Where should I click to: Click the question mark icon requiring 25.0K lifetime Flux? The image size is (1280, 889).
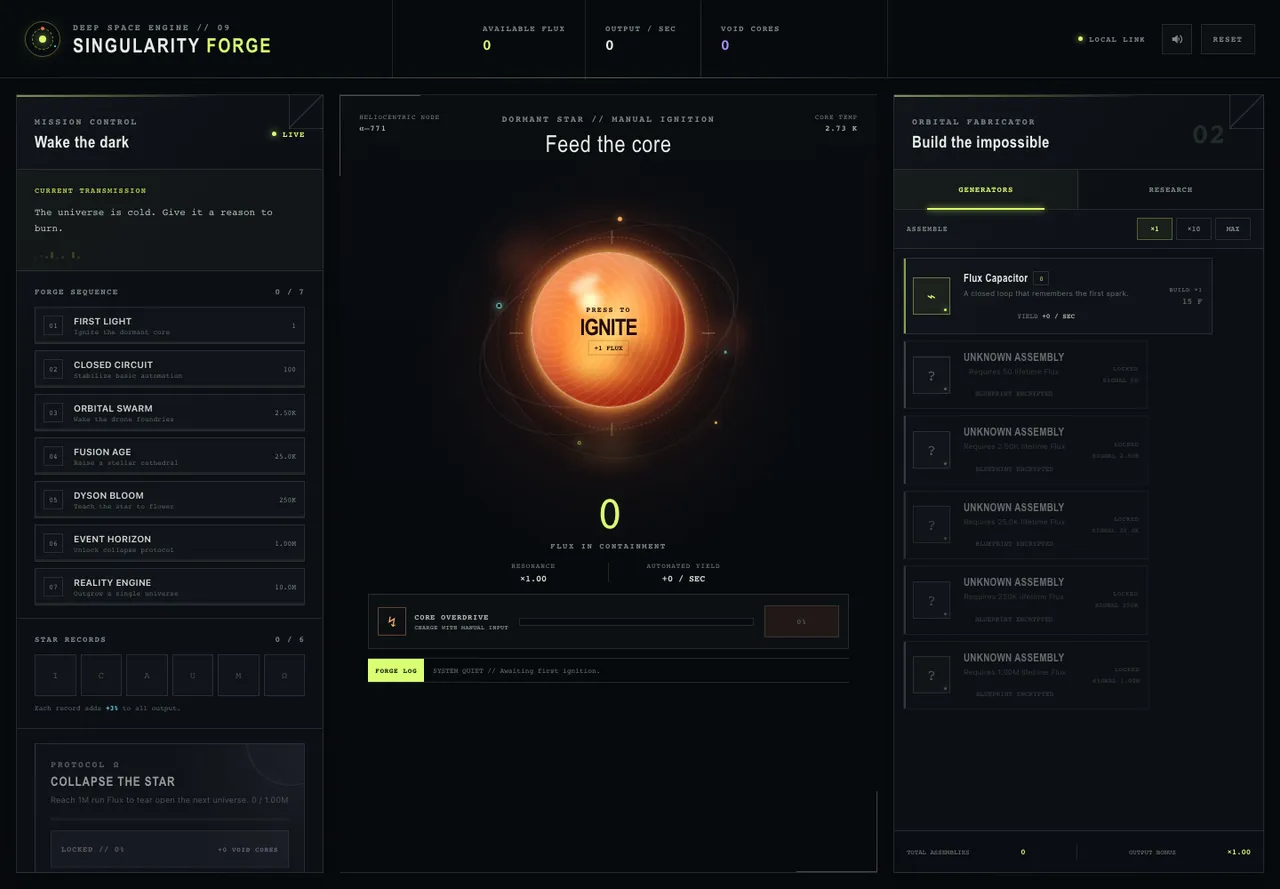point(931,525)
